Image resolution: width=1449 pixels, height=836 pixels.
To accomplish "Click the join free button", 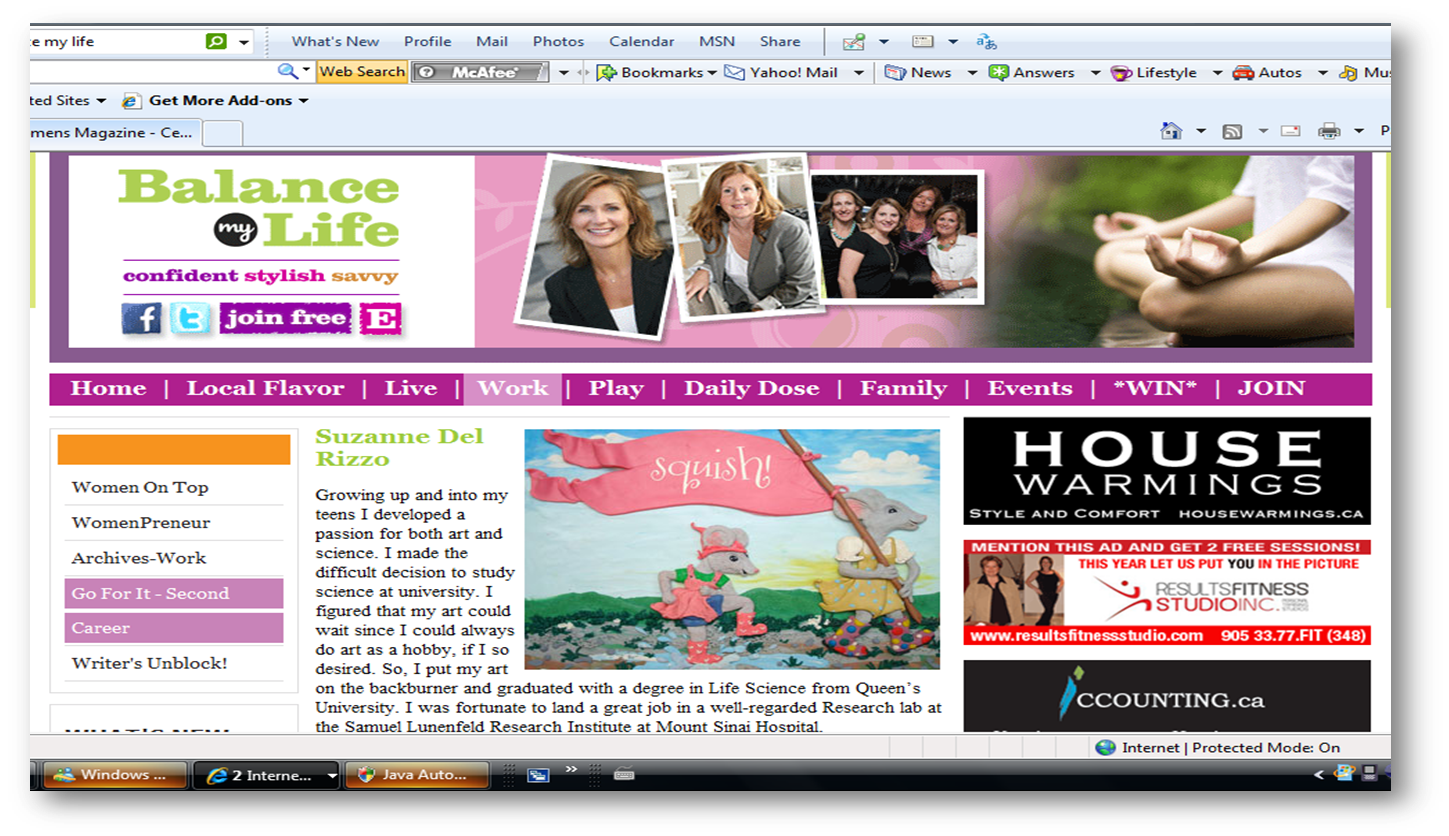I will click(x=286, y=319).
